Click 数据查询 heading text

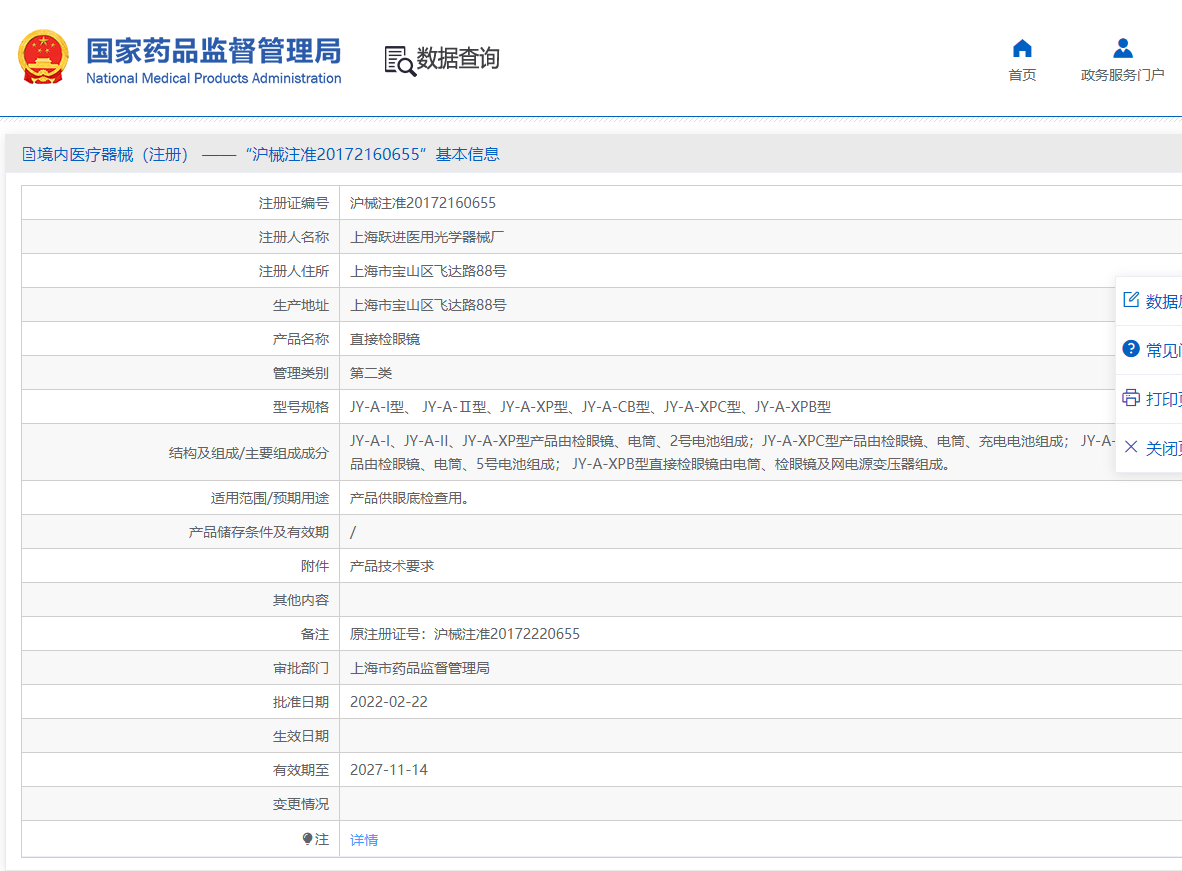[x=458, y=58]
